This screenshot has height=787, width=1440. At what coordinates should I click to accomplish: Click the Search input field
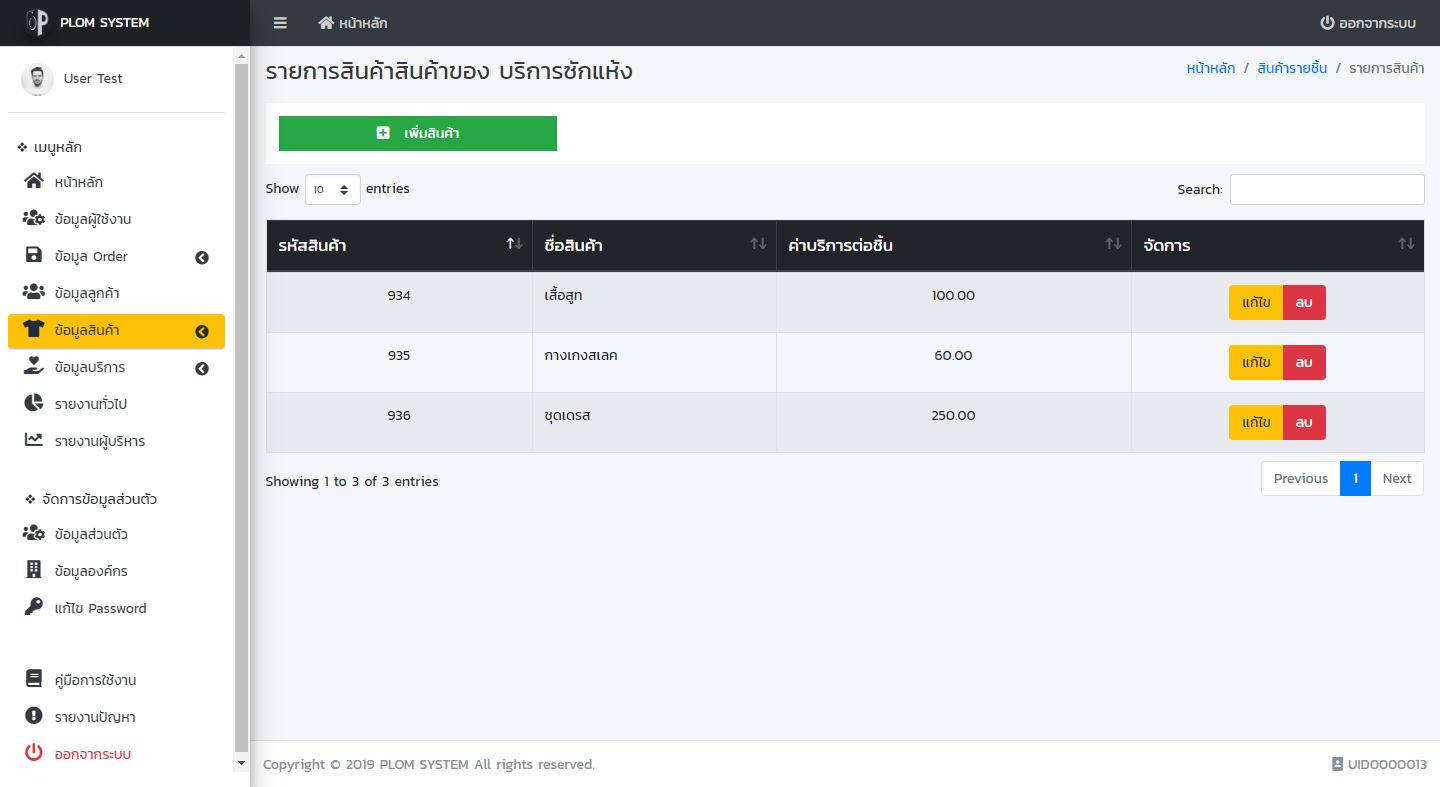(x=1326, y=189)
